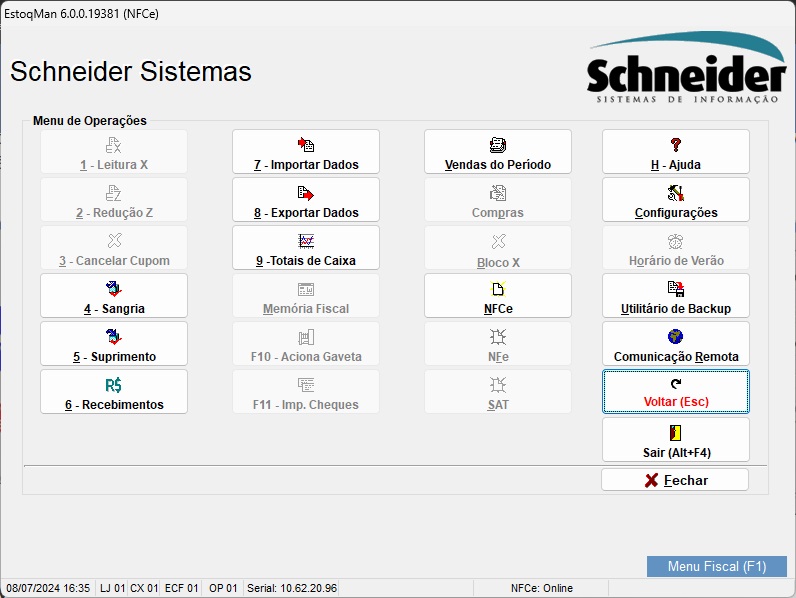Image resolution: width=796 pixels, height=598 pixels.
Task: Click the NFCe: Online status indicator
Action: pos(541,588)
